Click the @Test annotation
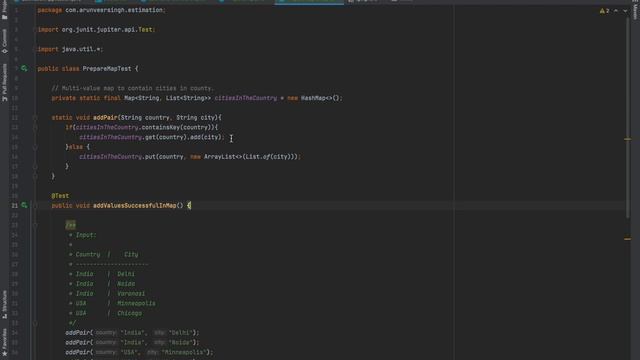 pos(60,196)
